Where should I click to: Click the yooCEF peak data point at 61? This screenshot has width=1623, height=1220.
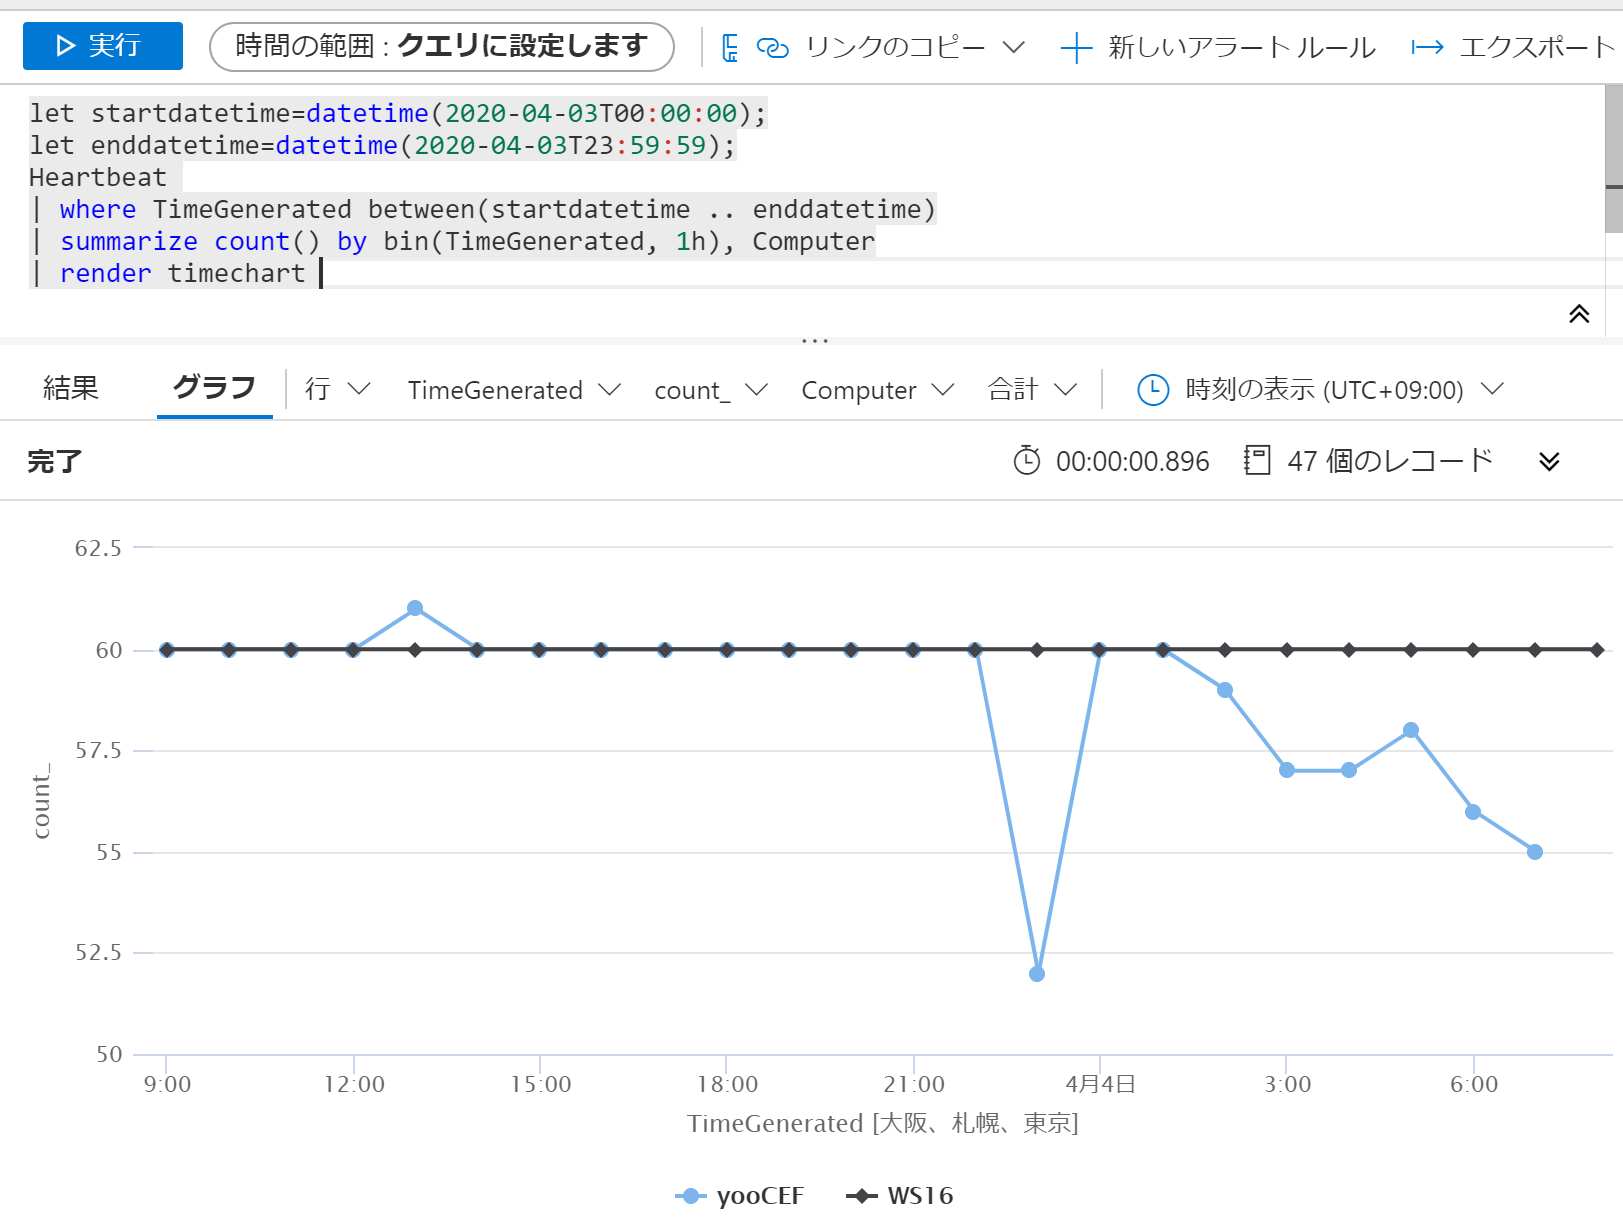point(415,608)
